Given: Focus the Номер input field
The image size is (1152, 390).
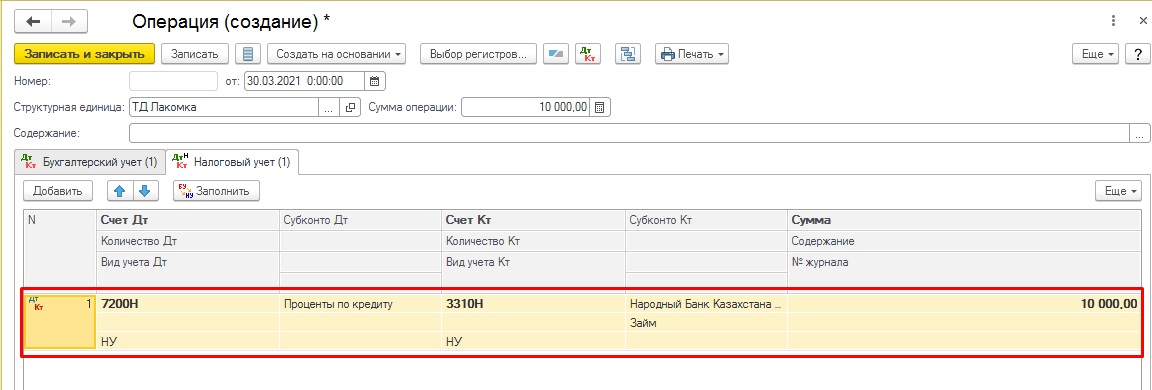Looking at the screenshot, I should coord(173,81).
